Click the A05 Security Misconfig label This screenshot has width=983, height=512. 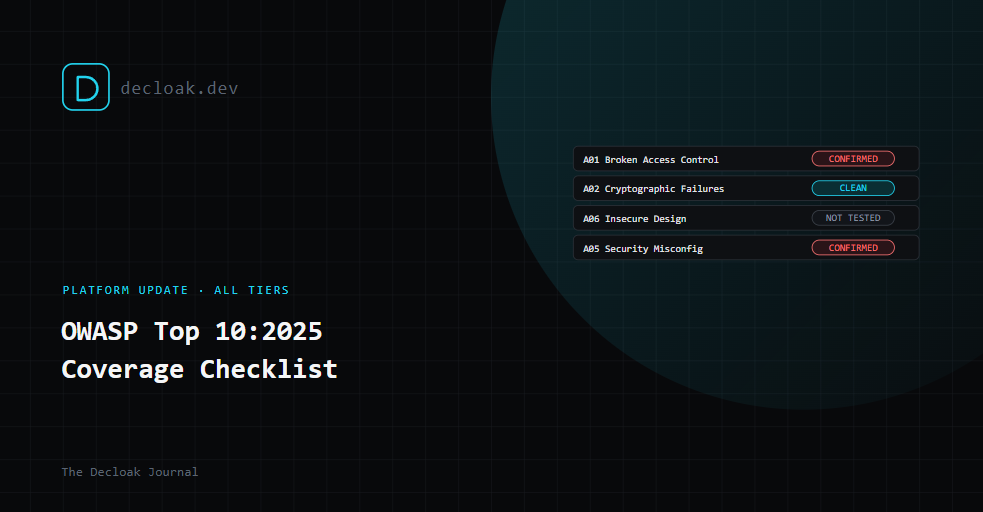pos(643,249)
